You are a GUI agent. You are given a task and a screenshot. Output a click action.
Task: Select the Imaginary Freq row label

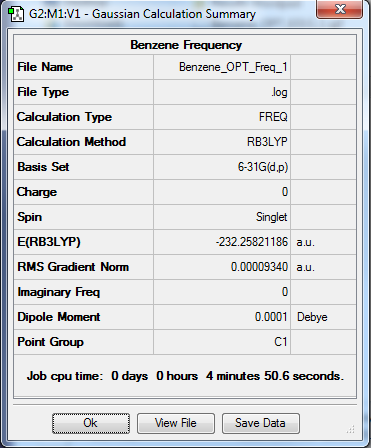(58, 292)
